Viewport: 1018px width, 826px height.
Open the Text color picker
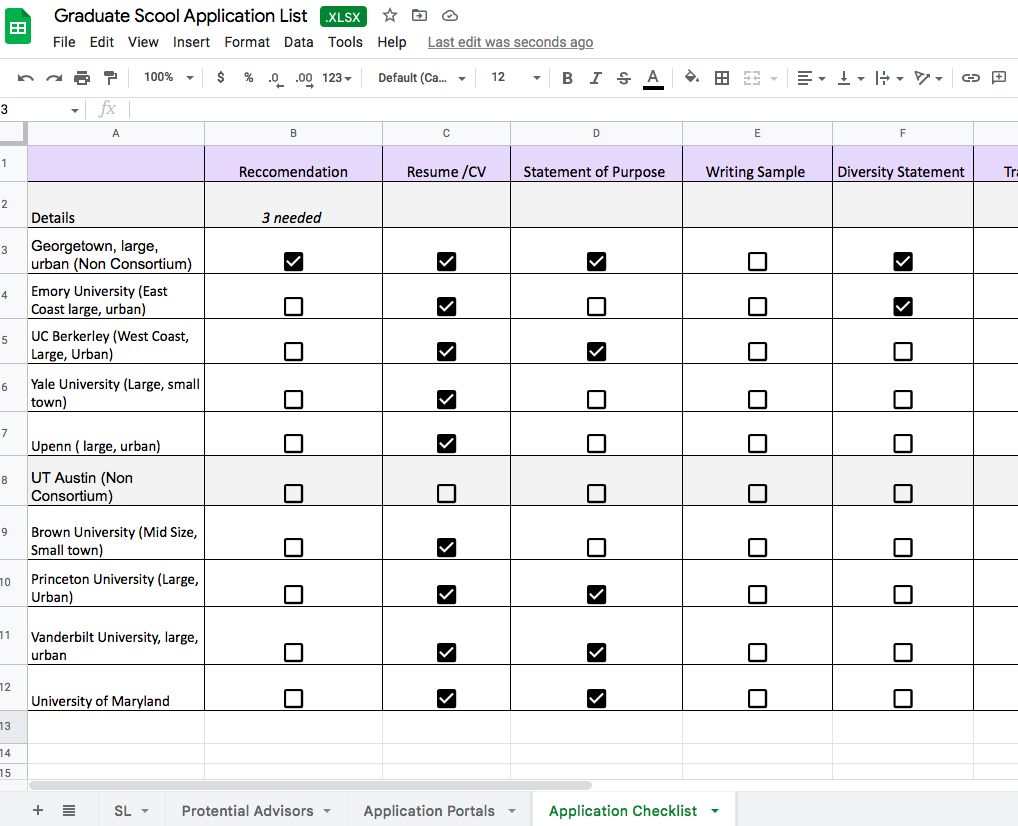click(x=652, y=77)
